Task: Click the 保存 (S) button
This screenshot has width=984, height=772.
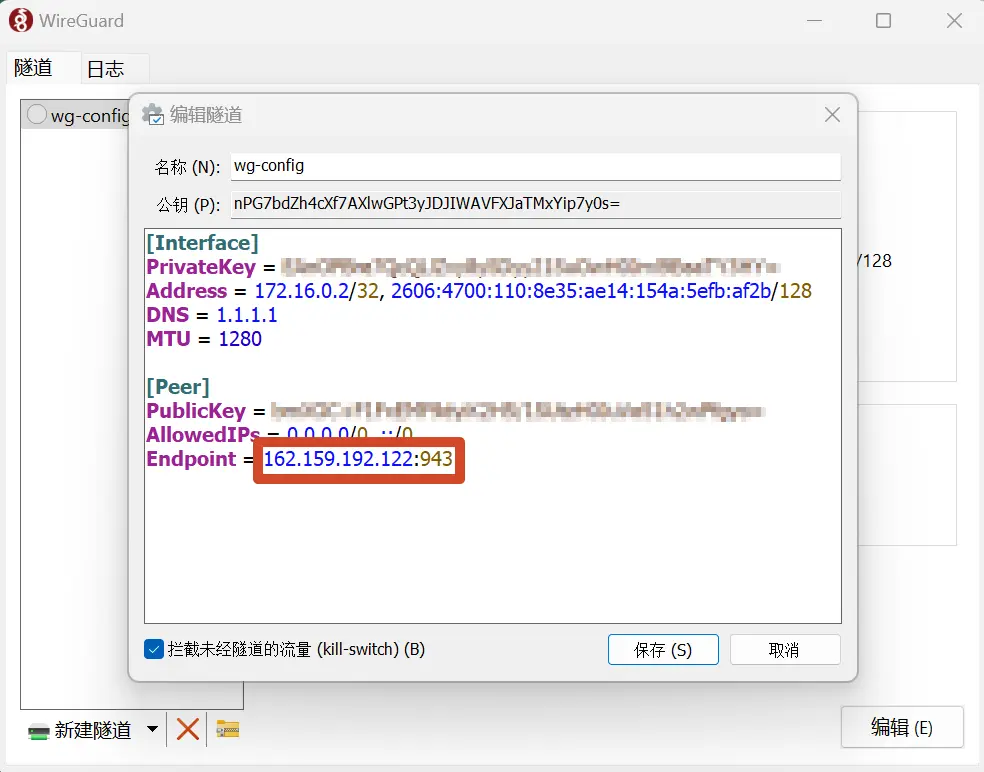Action: click(663, 650)
